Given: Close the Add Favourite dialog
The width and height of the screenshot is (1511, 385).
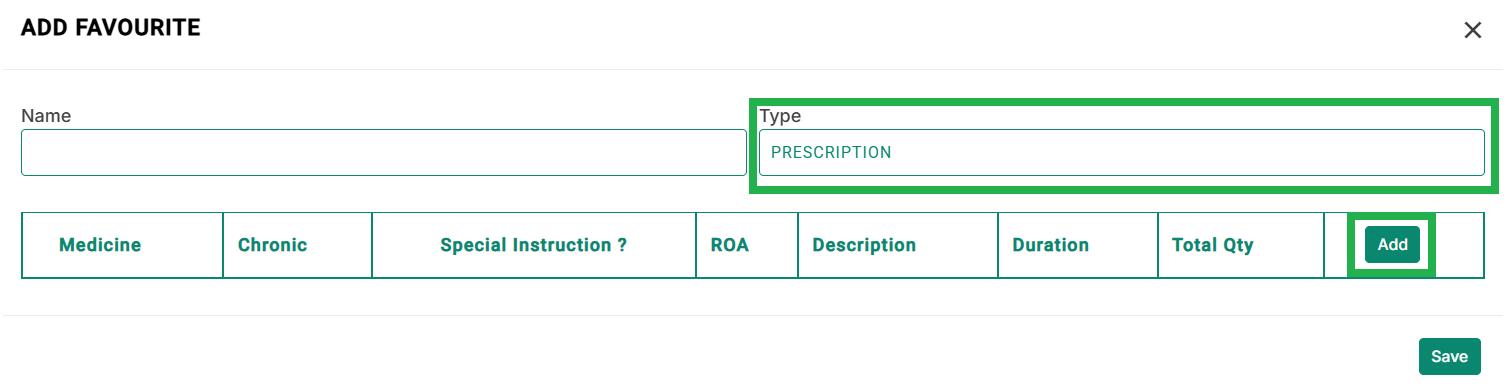Looking at the screenshot, I should point(1472,30).
